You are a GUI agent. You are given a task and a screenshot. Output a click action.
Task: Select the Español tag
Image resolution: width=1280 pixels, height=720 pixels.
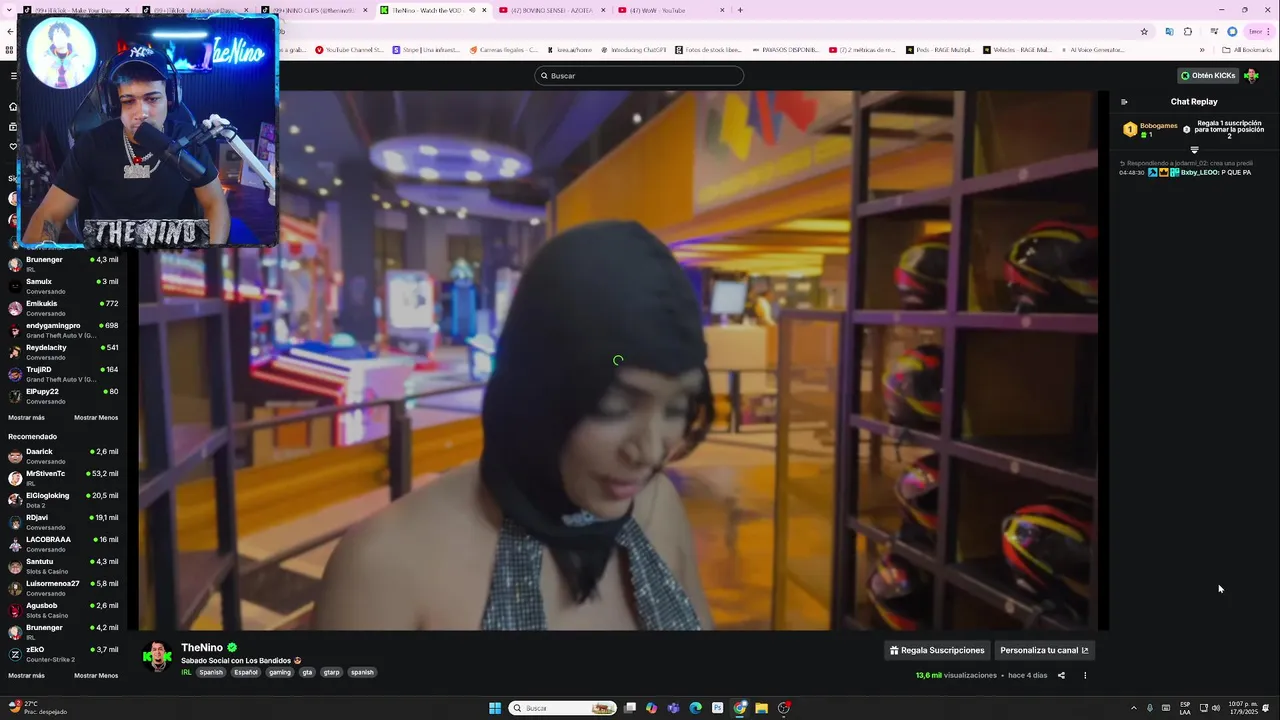pos(246,672)
